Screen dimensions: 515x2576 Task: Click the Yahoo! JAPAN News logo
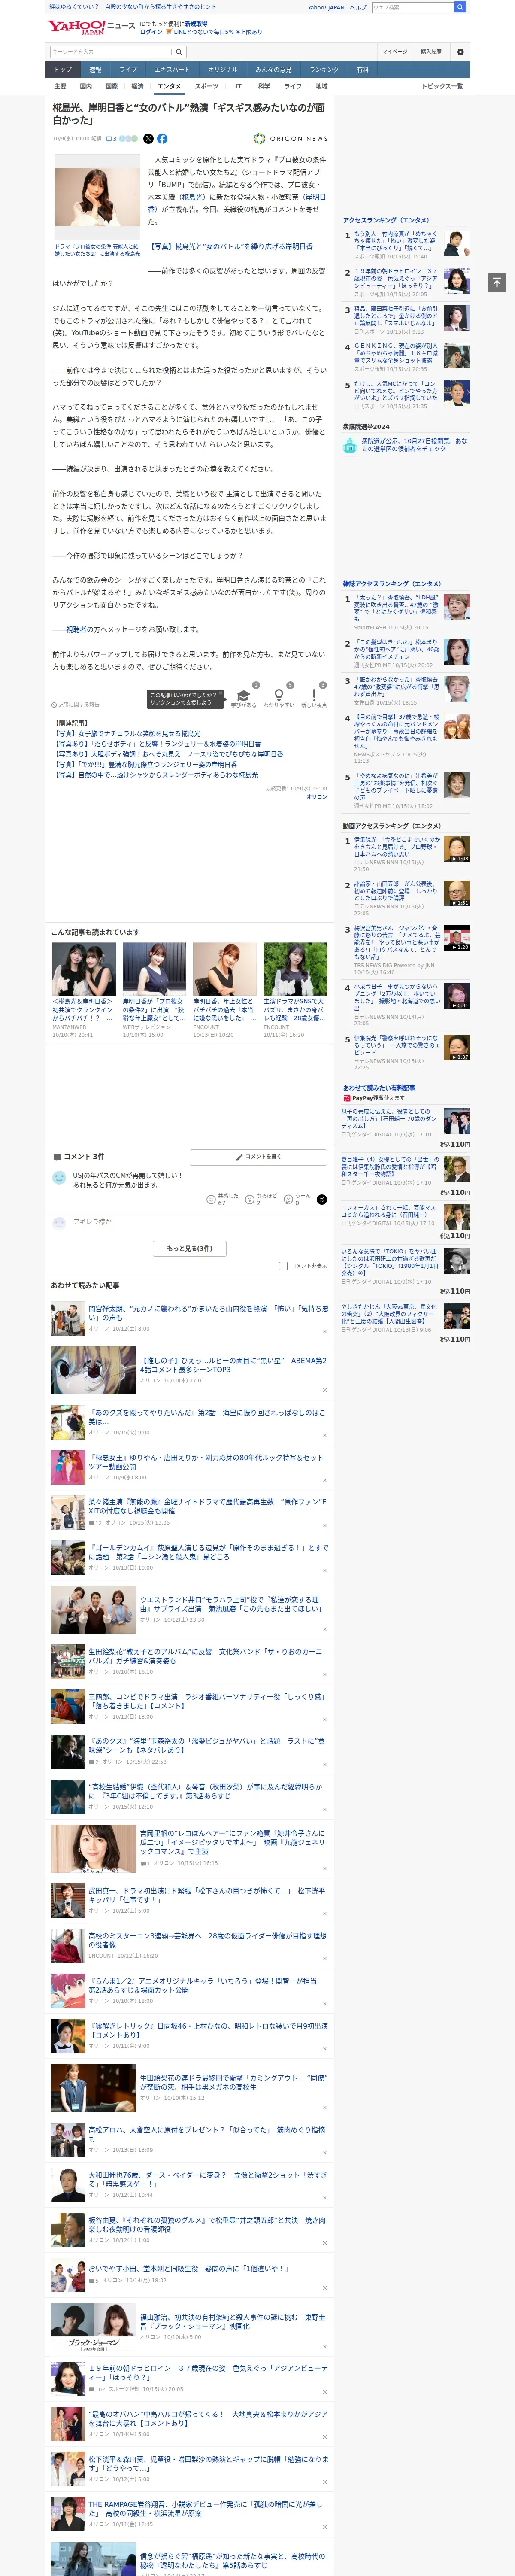pos(90,27)
